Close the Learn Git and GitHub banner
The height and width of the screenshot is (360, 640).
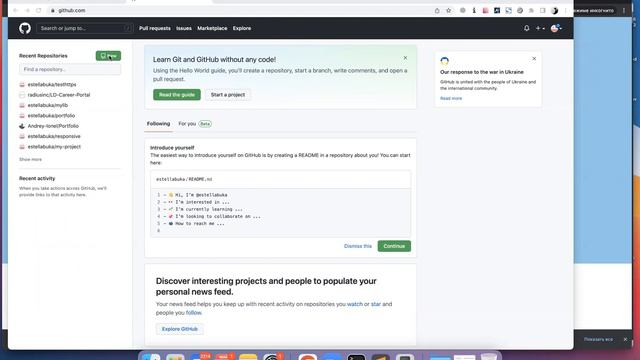[405, 58]
